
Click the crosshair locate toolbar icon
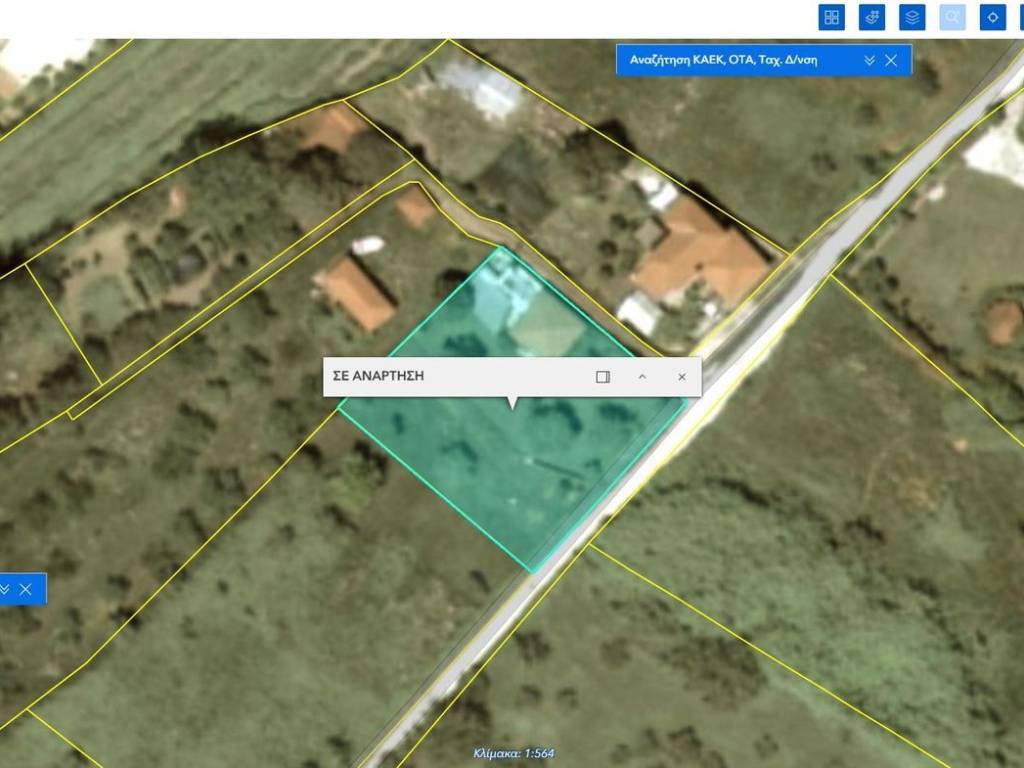992,17
